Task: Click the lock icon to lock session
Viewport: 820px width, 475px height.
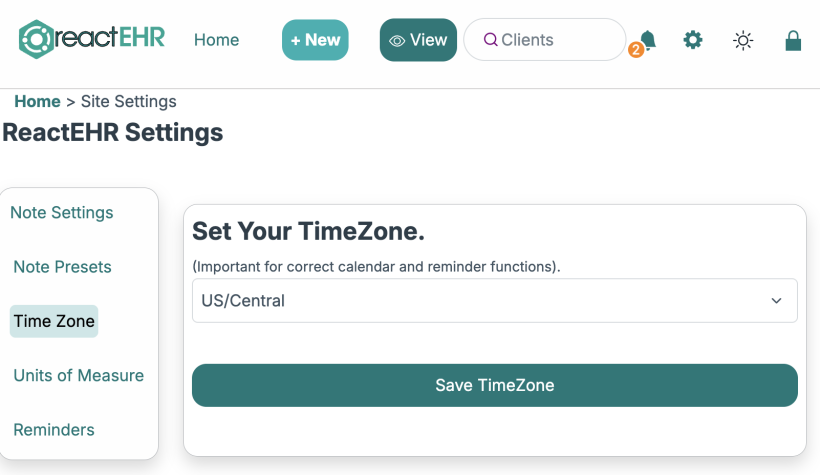Action: pos(793,40)
